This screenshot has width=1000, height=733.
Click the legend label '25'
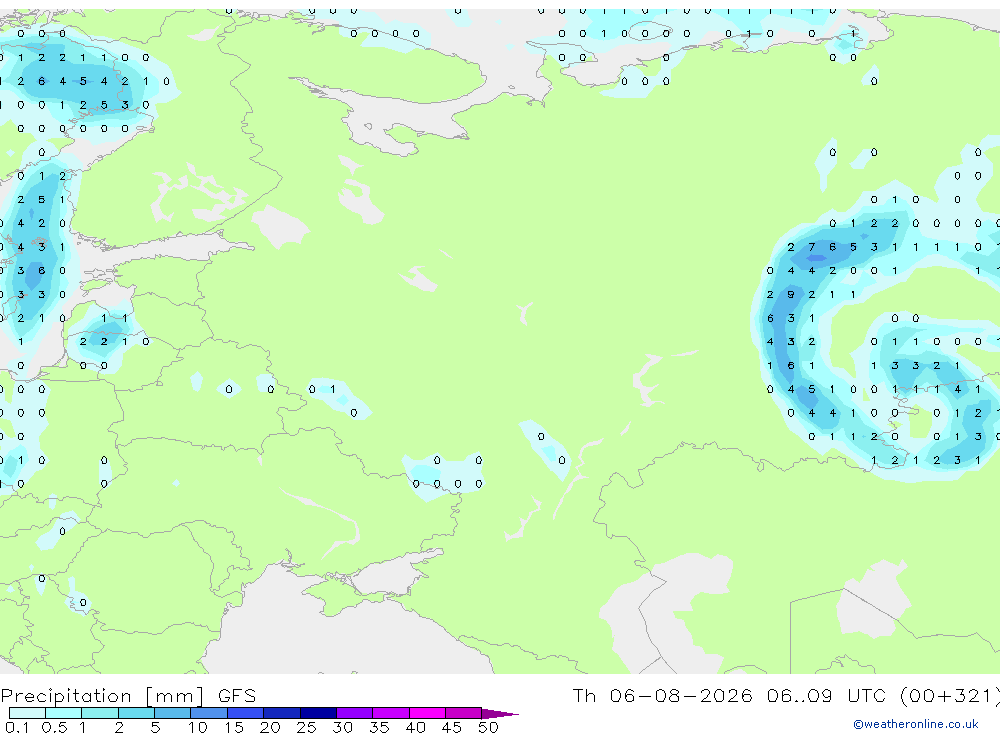306,727
